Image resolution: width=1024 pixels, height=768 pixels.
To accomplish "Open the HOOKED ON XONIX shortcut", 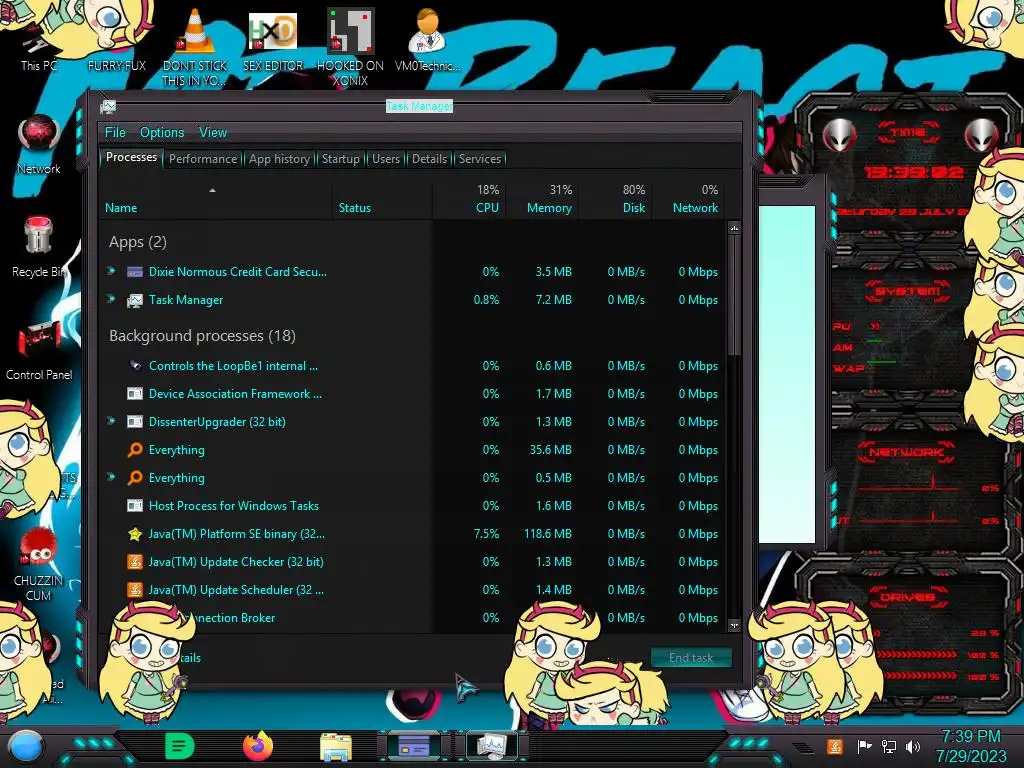I will 351,47.
